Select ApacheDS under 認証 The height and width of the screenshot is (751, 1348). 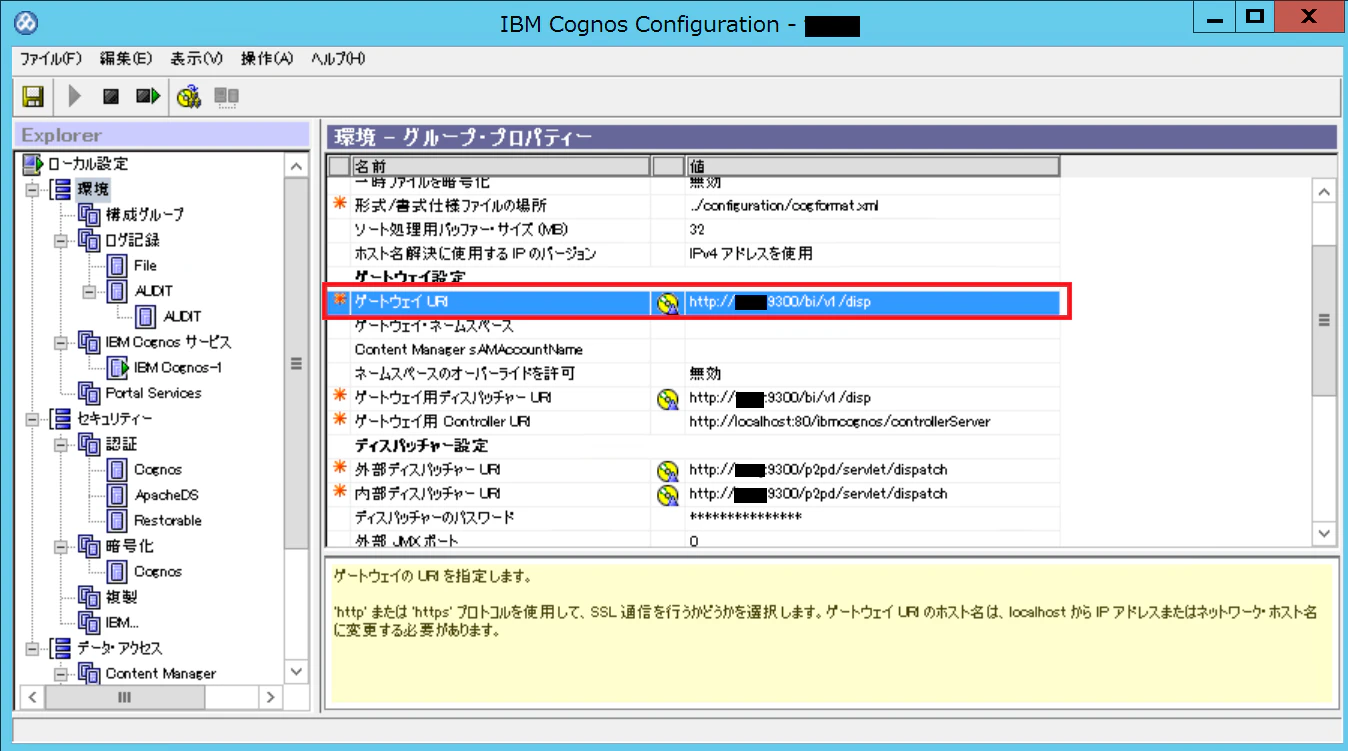166,495
